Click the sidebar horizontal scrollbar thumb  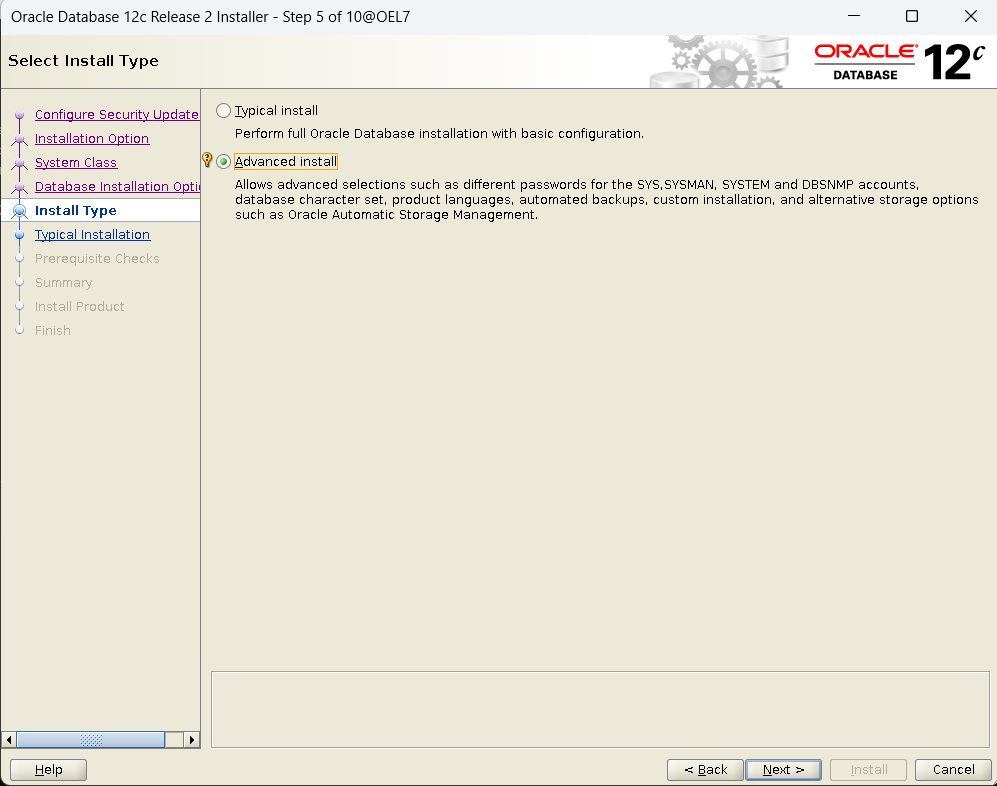pos(91,740)
